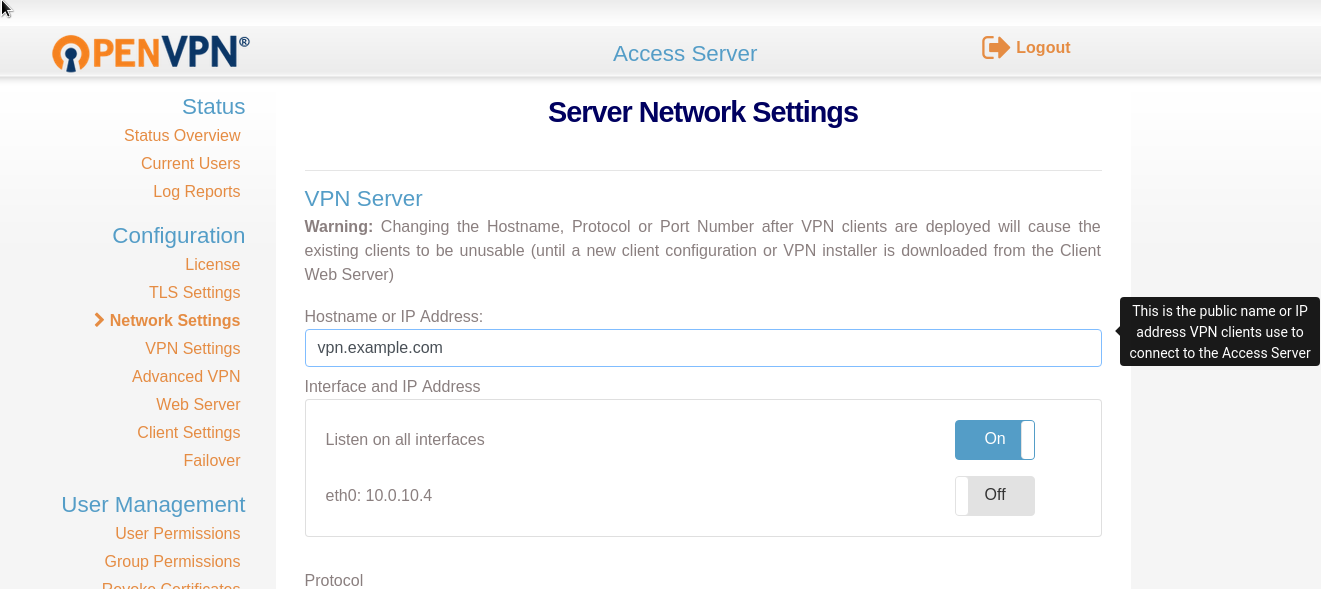Open Log Reports
The image size is (1321, 589).
(x=196, y=192)
